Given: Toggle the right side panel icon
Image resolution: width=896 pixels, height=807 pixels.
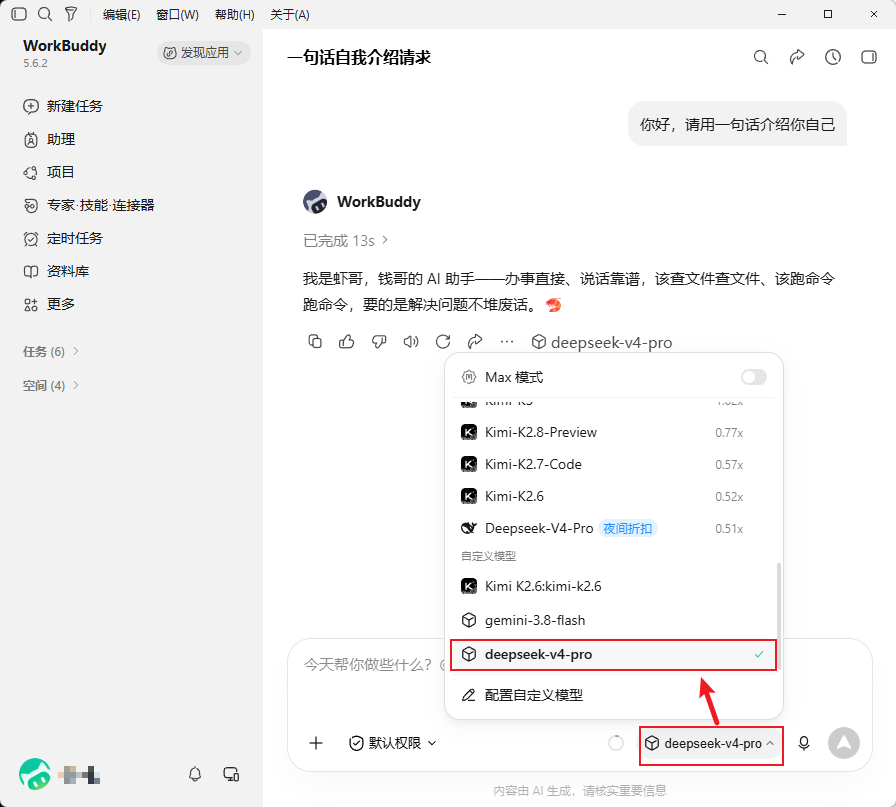Looking at the screenshot, I should pos(869,57).
